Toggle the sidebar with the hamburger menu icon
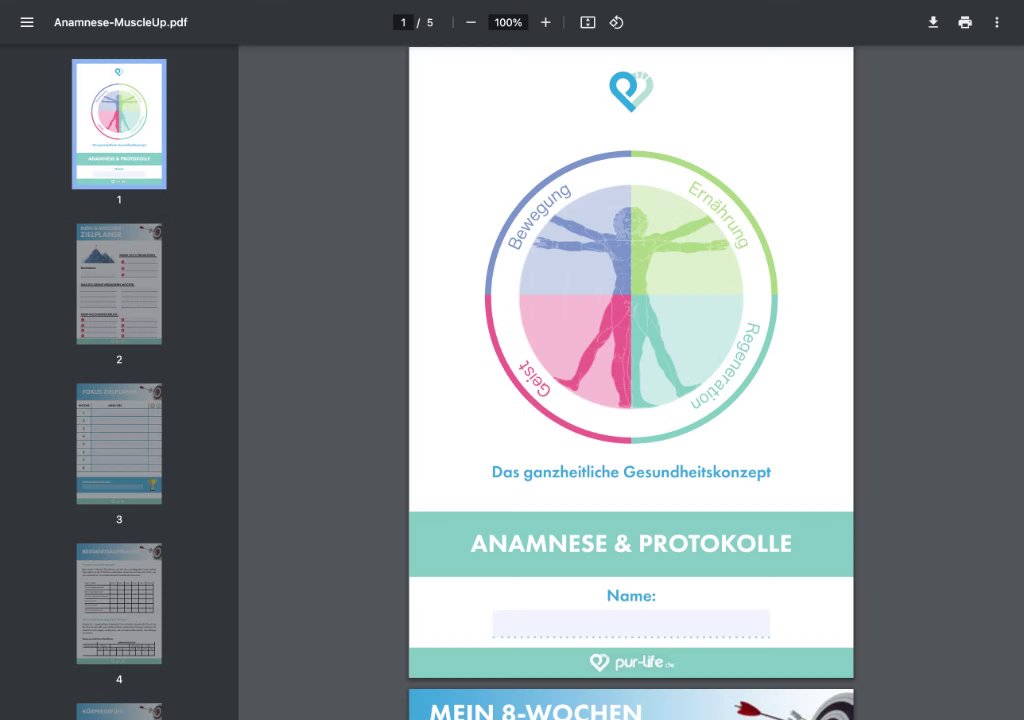This screenshot has height=720, width=1024. pyautogui.click(x=27, y=22)
